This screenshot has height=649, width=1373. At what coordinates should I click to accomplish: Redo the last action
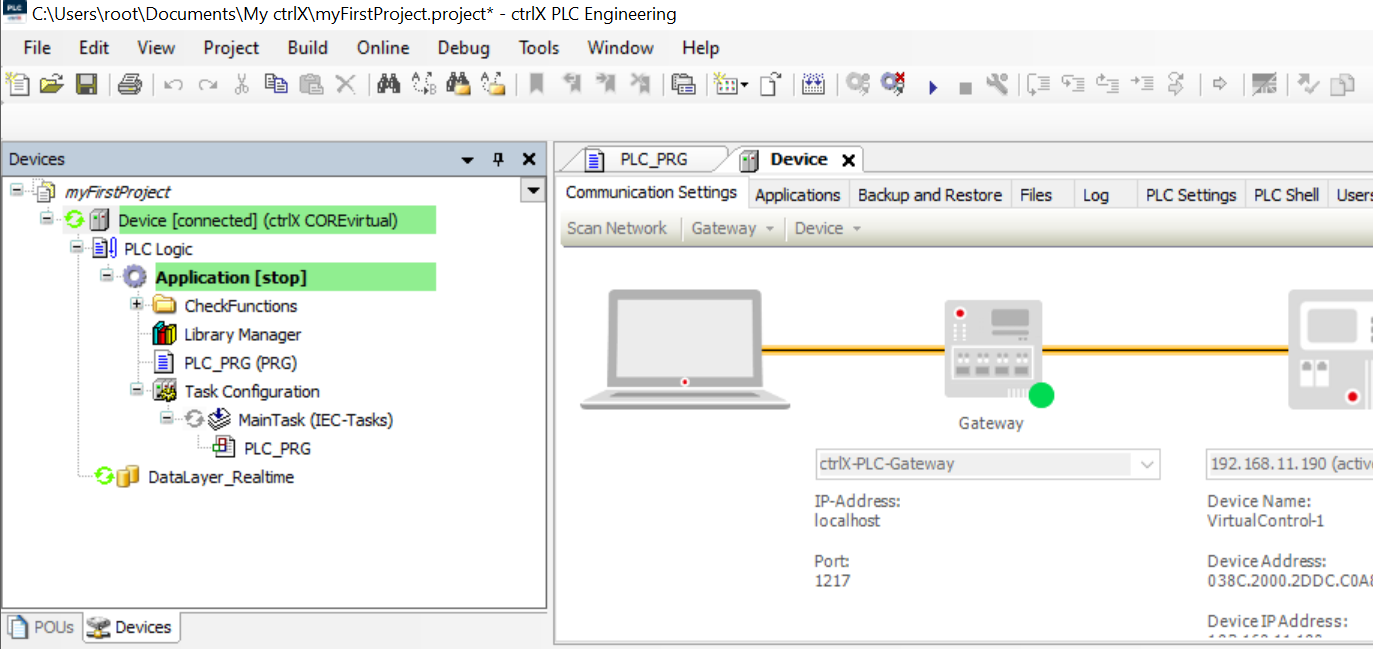tap(207, 85)
